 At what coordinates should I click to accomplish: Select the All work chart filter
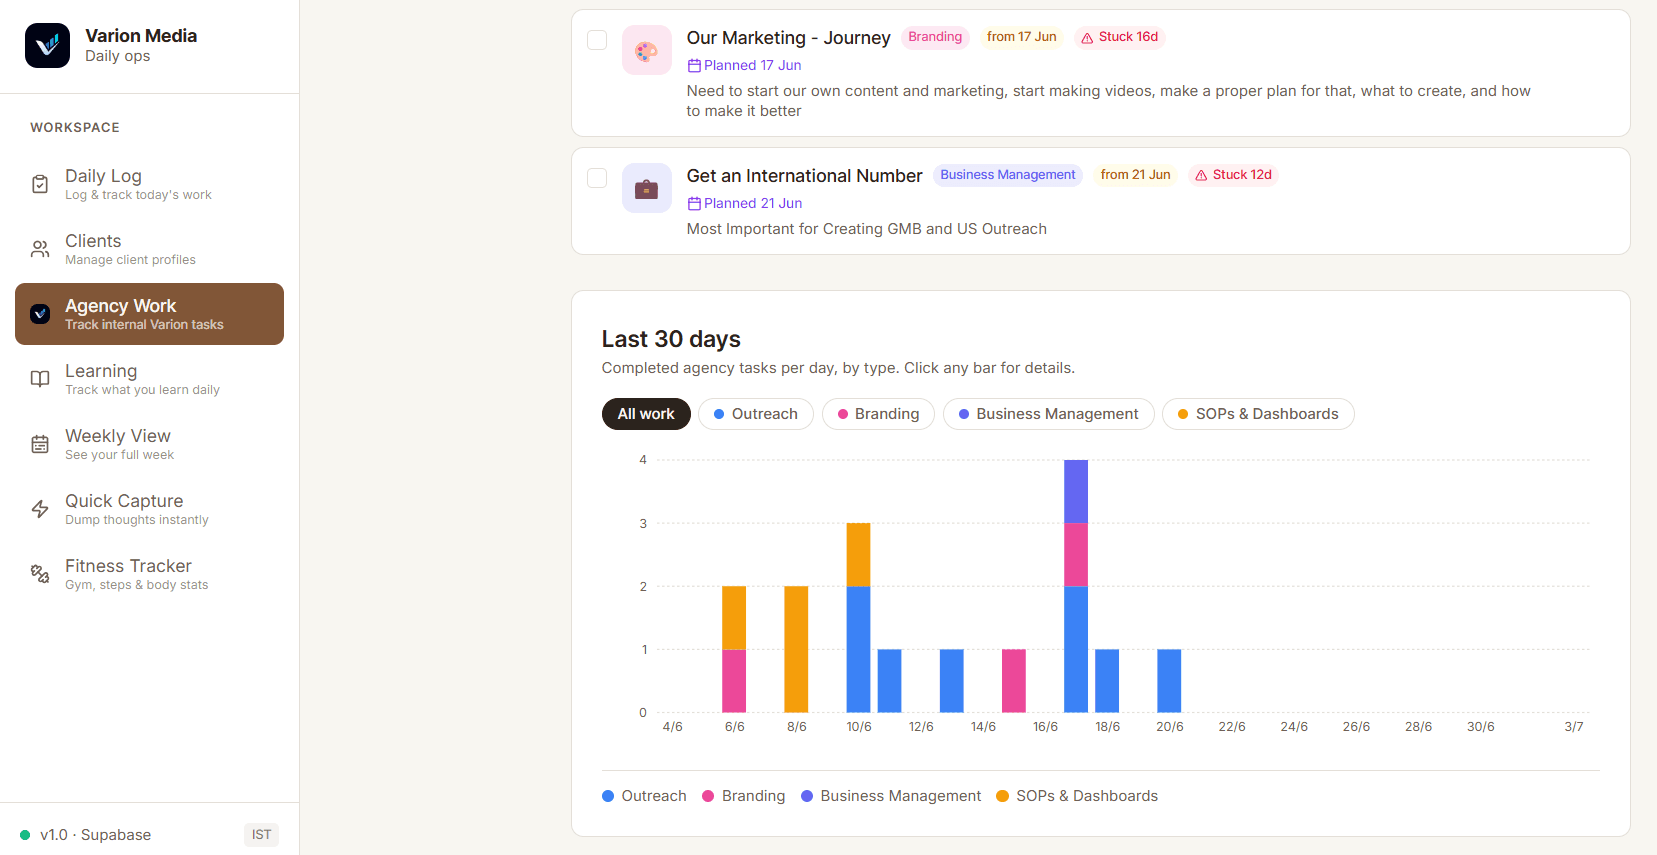tap(646, 414)
